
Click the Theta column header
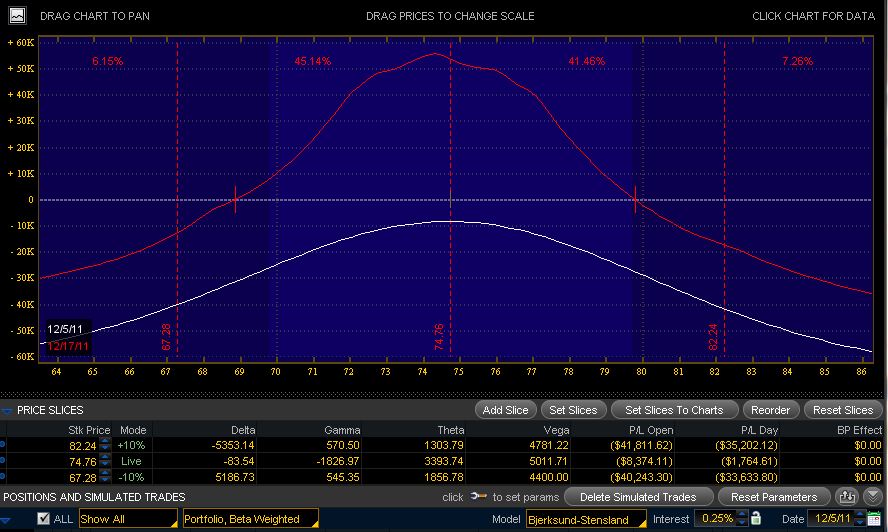pyautogui.click(x=451, y=430)
